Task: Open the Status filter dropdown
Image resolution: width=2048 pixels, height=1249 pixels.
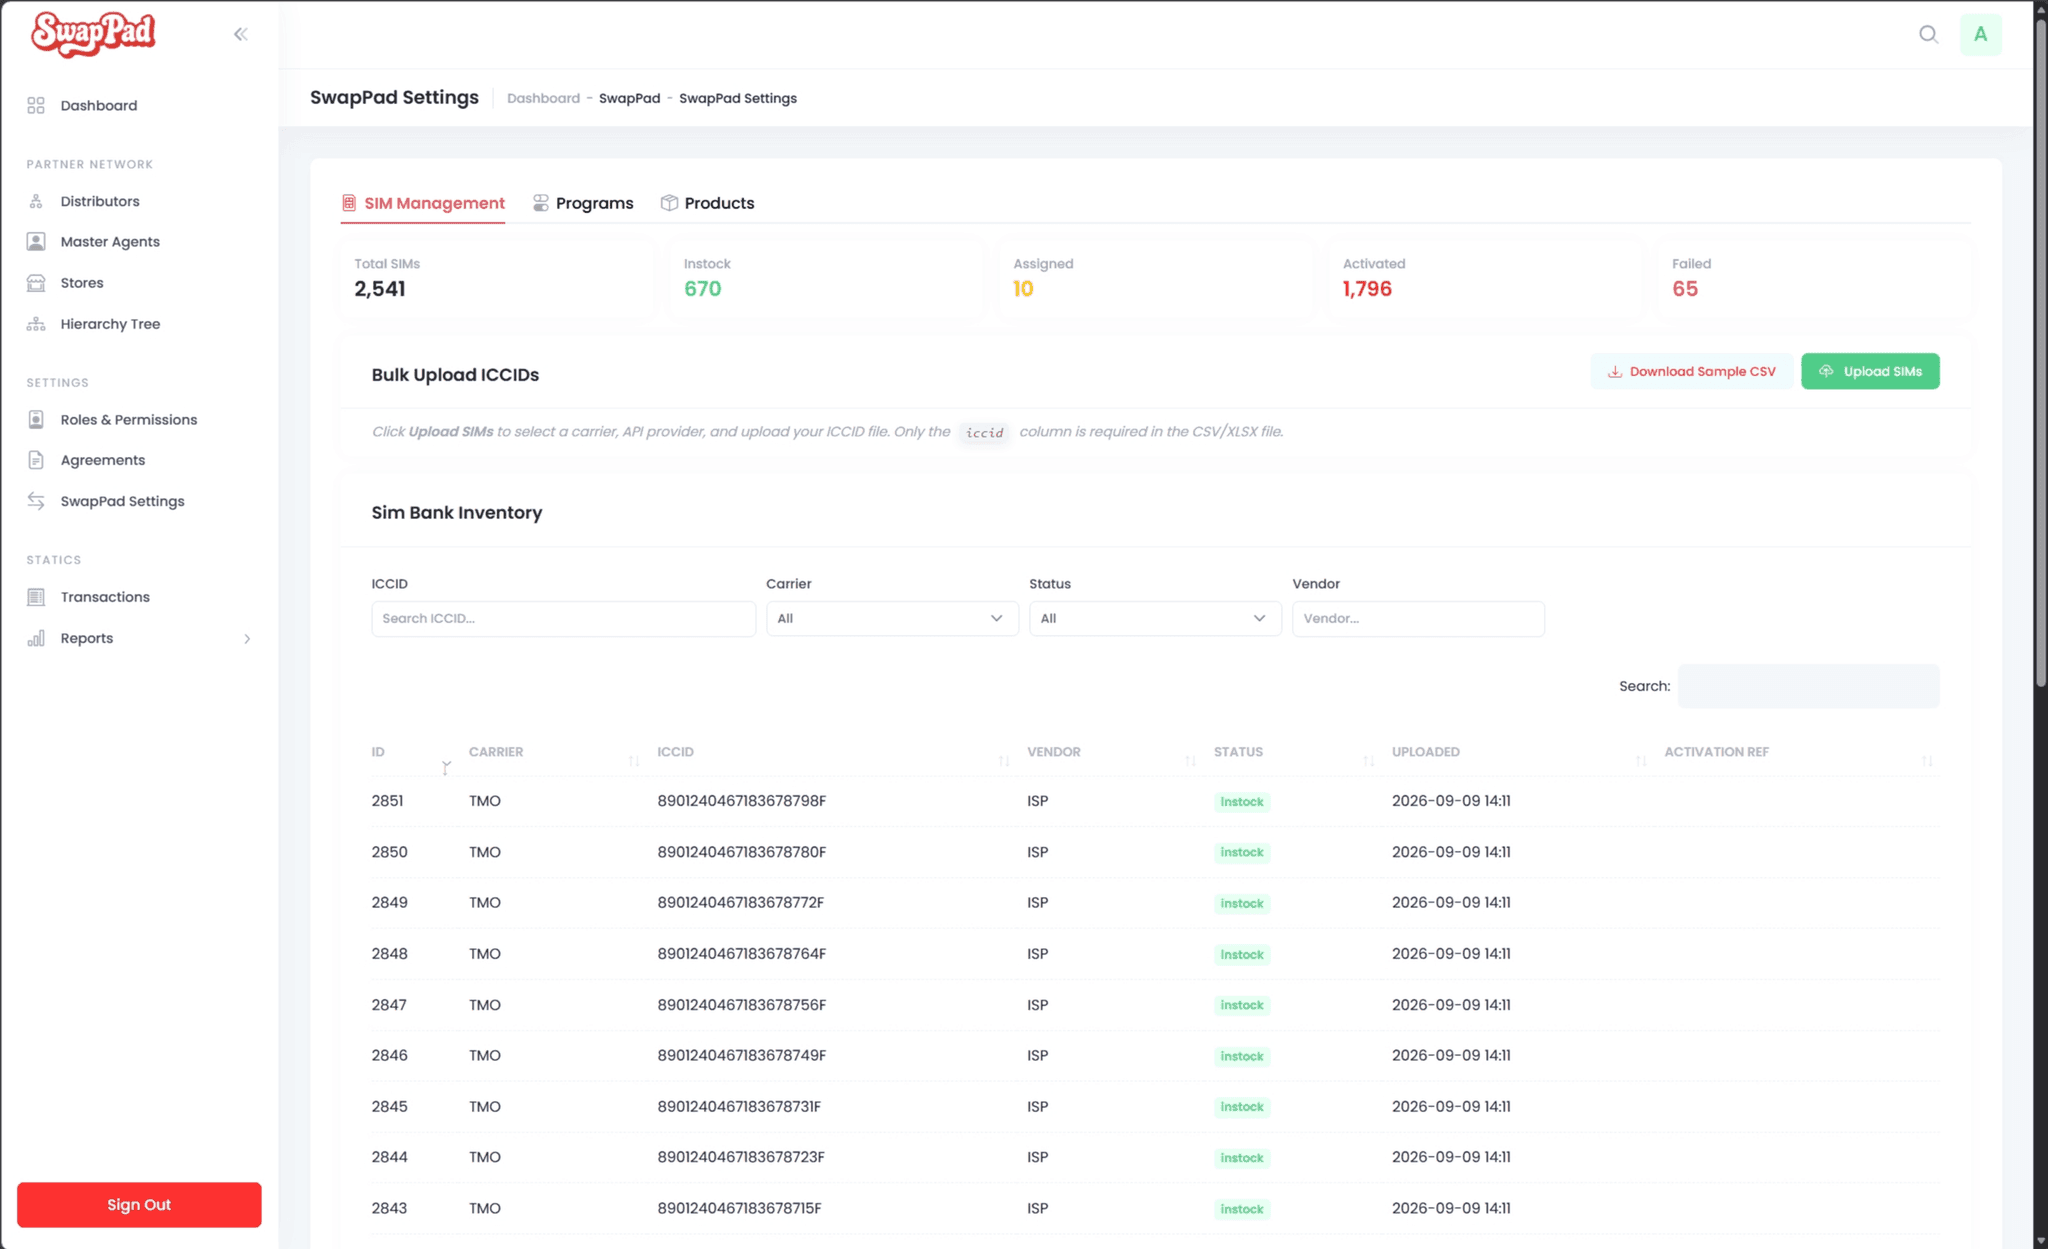Action: coord(1155,619)
